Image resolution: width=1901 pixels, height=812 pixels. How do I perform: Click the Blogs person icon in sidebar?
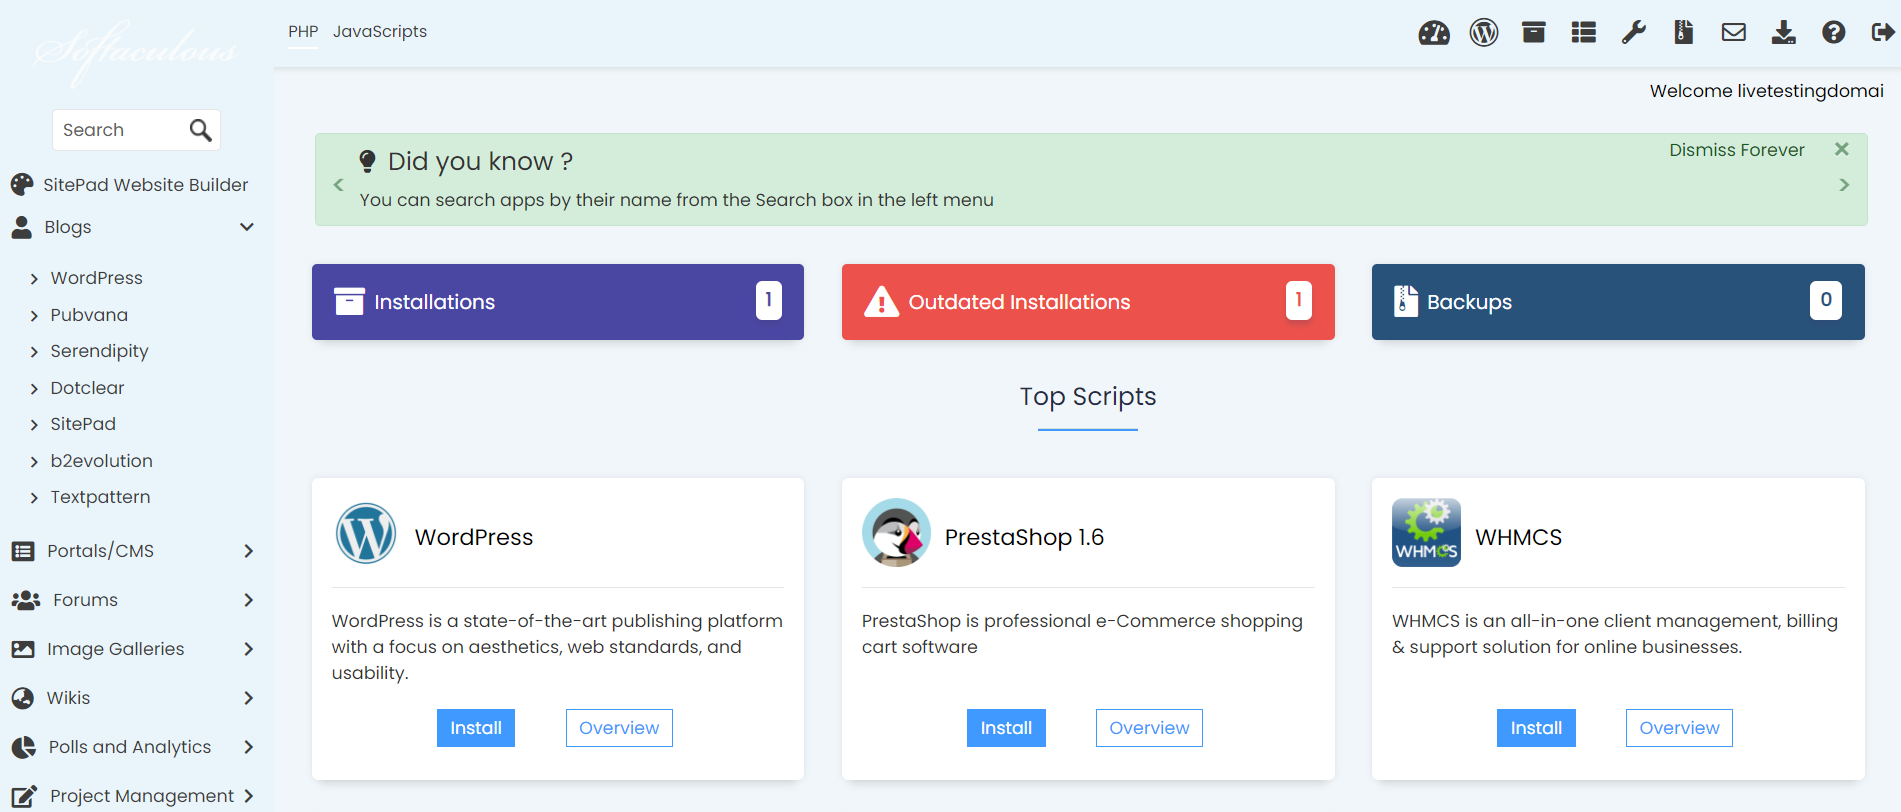pos(22,228)
